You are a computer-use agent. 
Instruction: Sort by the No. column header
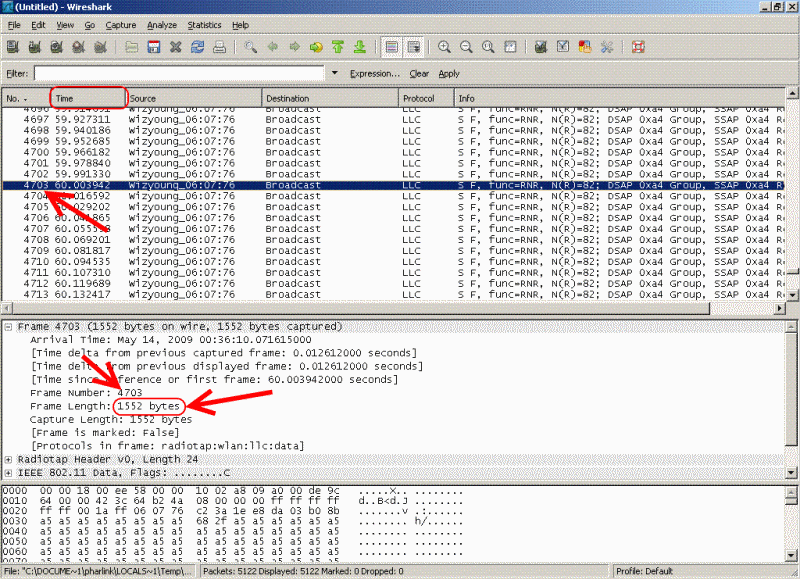click(x=26, y=98)
